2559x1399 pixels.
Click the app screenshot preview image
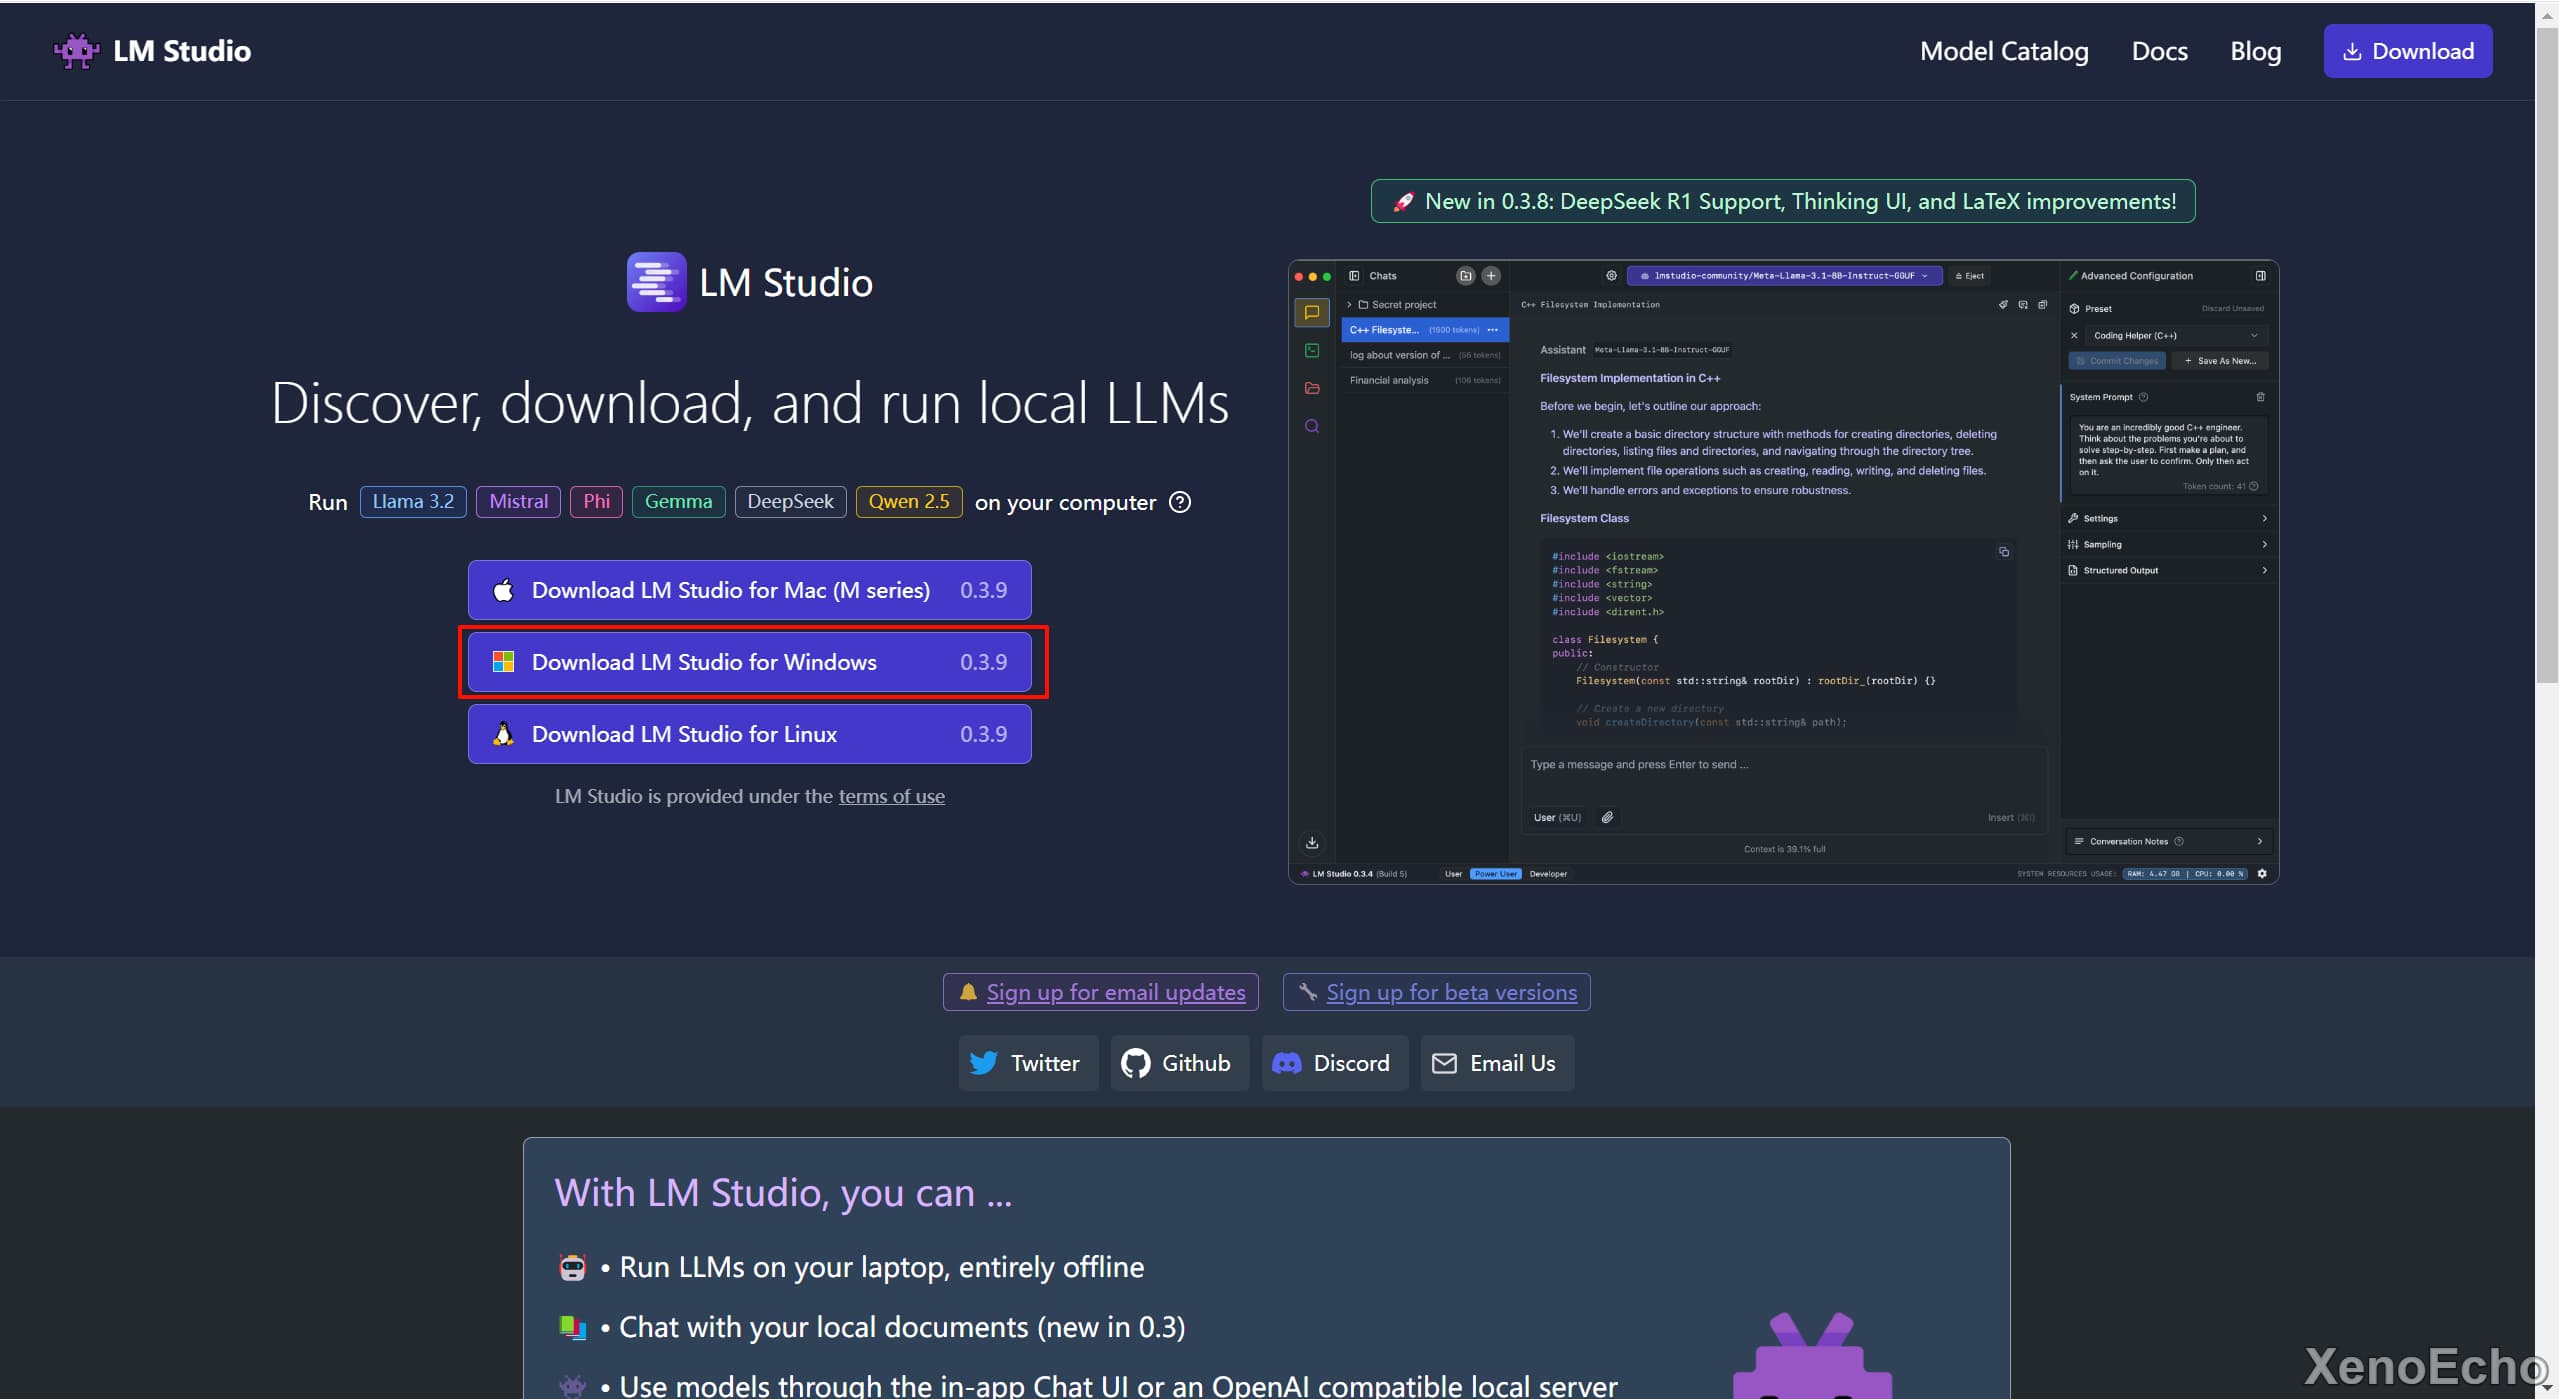[1782, 571]
